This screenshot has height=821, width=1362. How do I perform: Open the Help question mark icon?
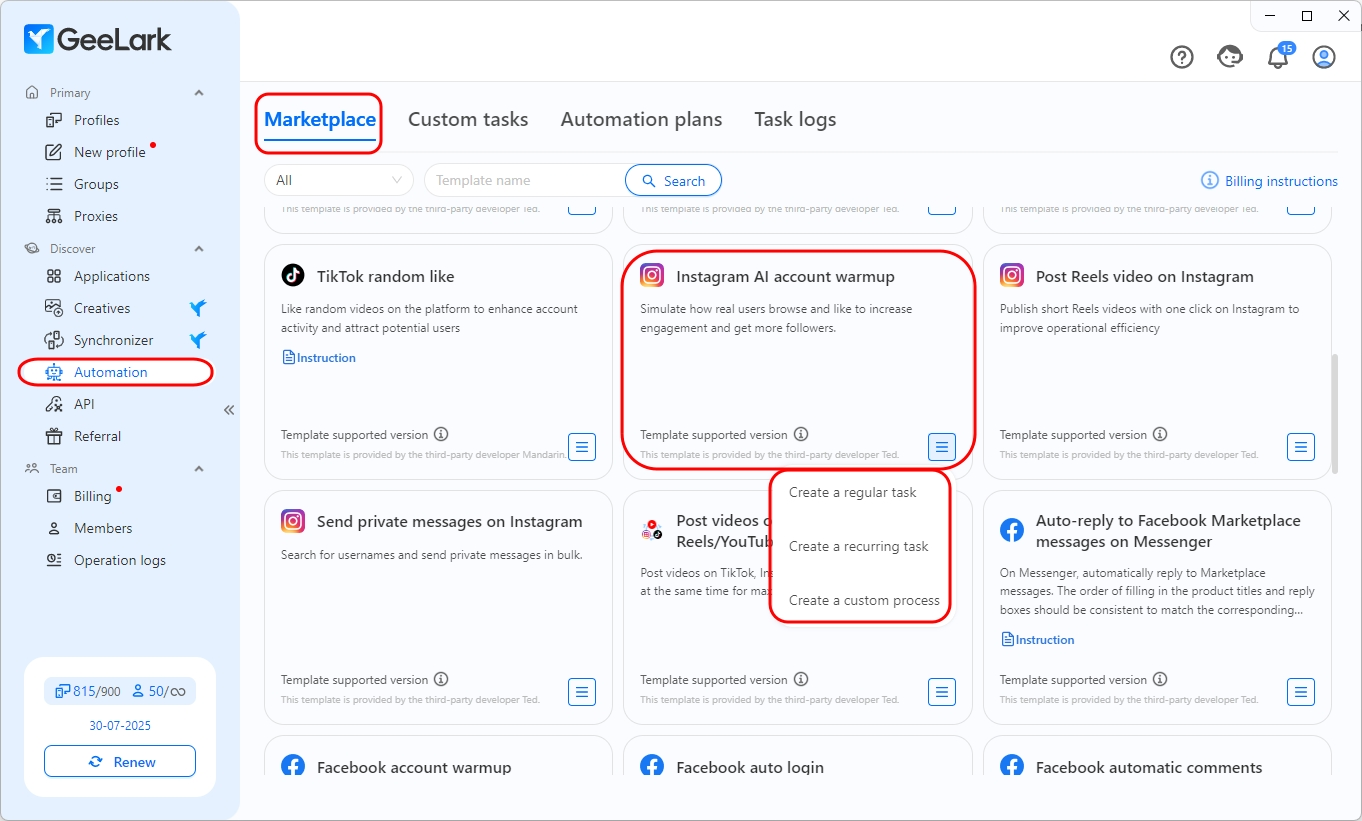pyautogui.click(x=1182, y=57)
